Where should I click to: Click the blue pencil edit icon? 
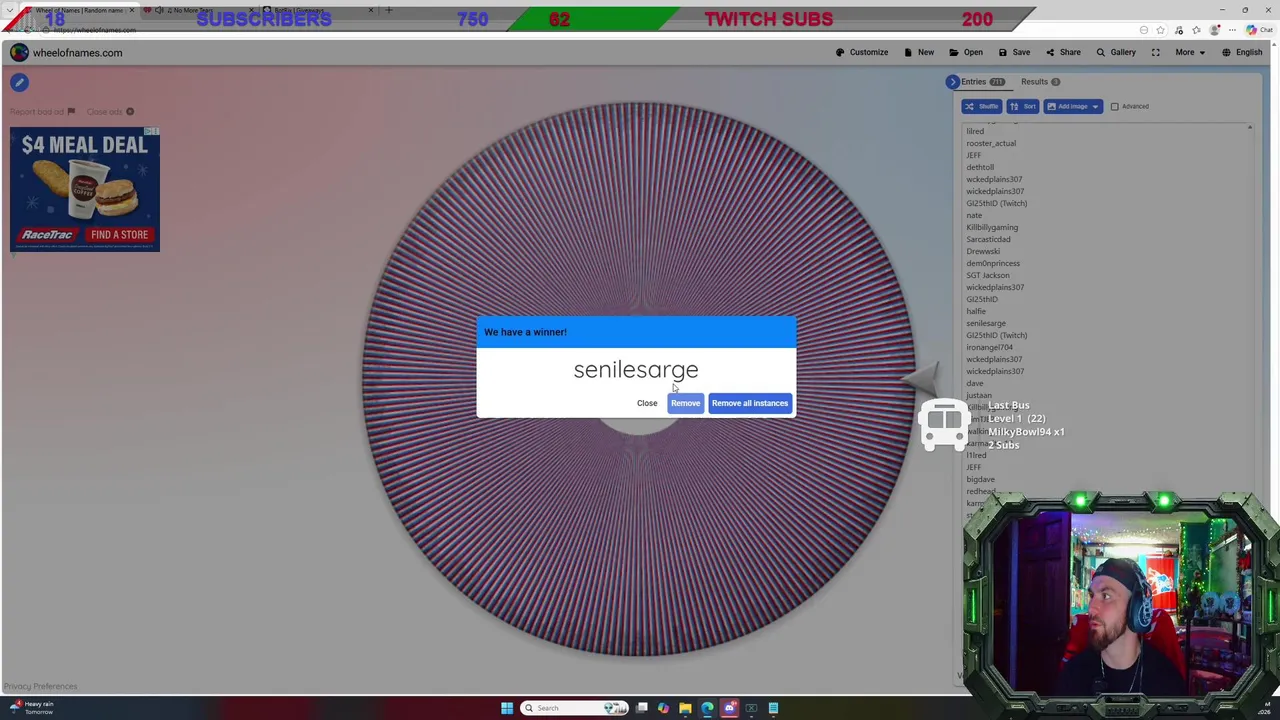[19, 83]
